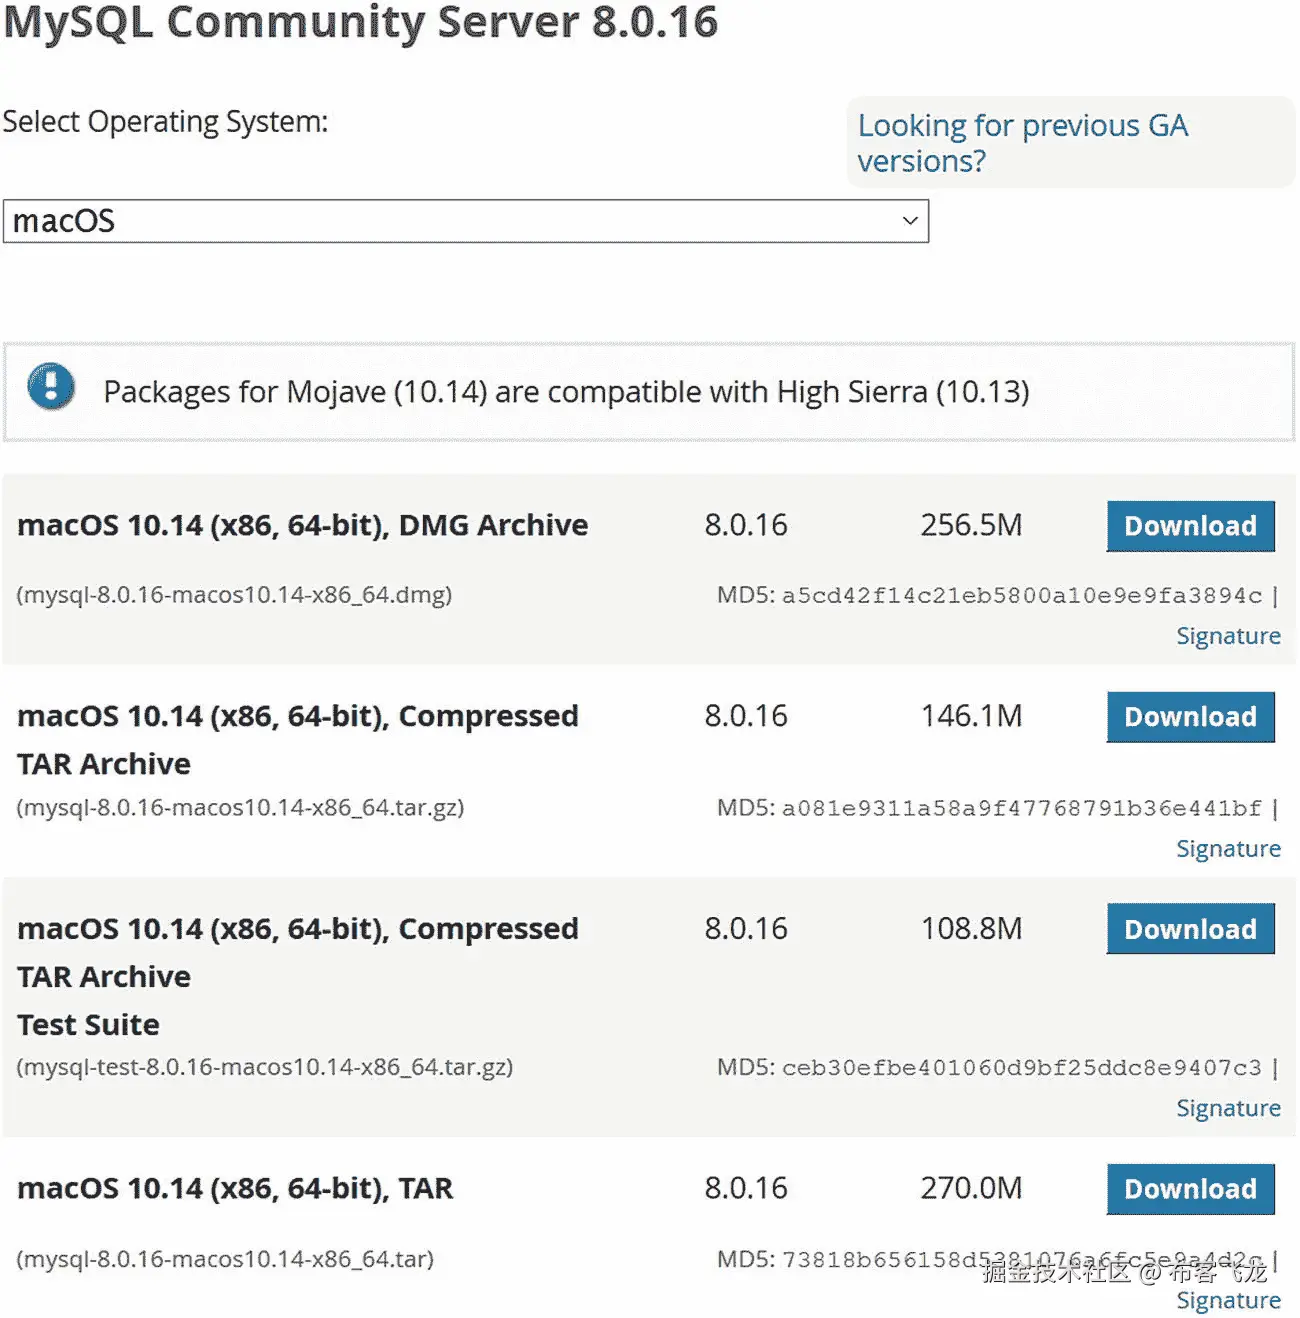Image resolution: width=1300 pixels, height=1318 pixels.
Task: Click the DMG Archive MD5 checksum
Action: [x=1021, y=596]
